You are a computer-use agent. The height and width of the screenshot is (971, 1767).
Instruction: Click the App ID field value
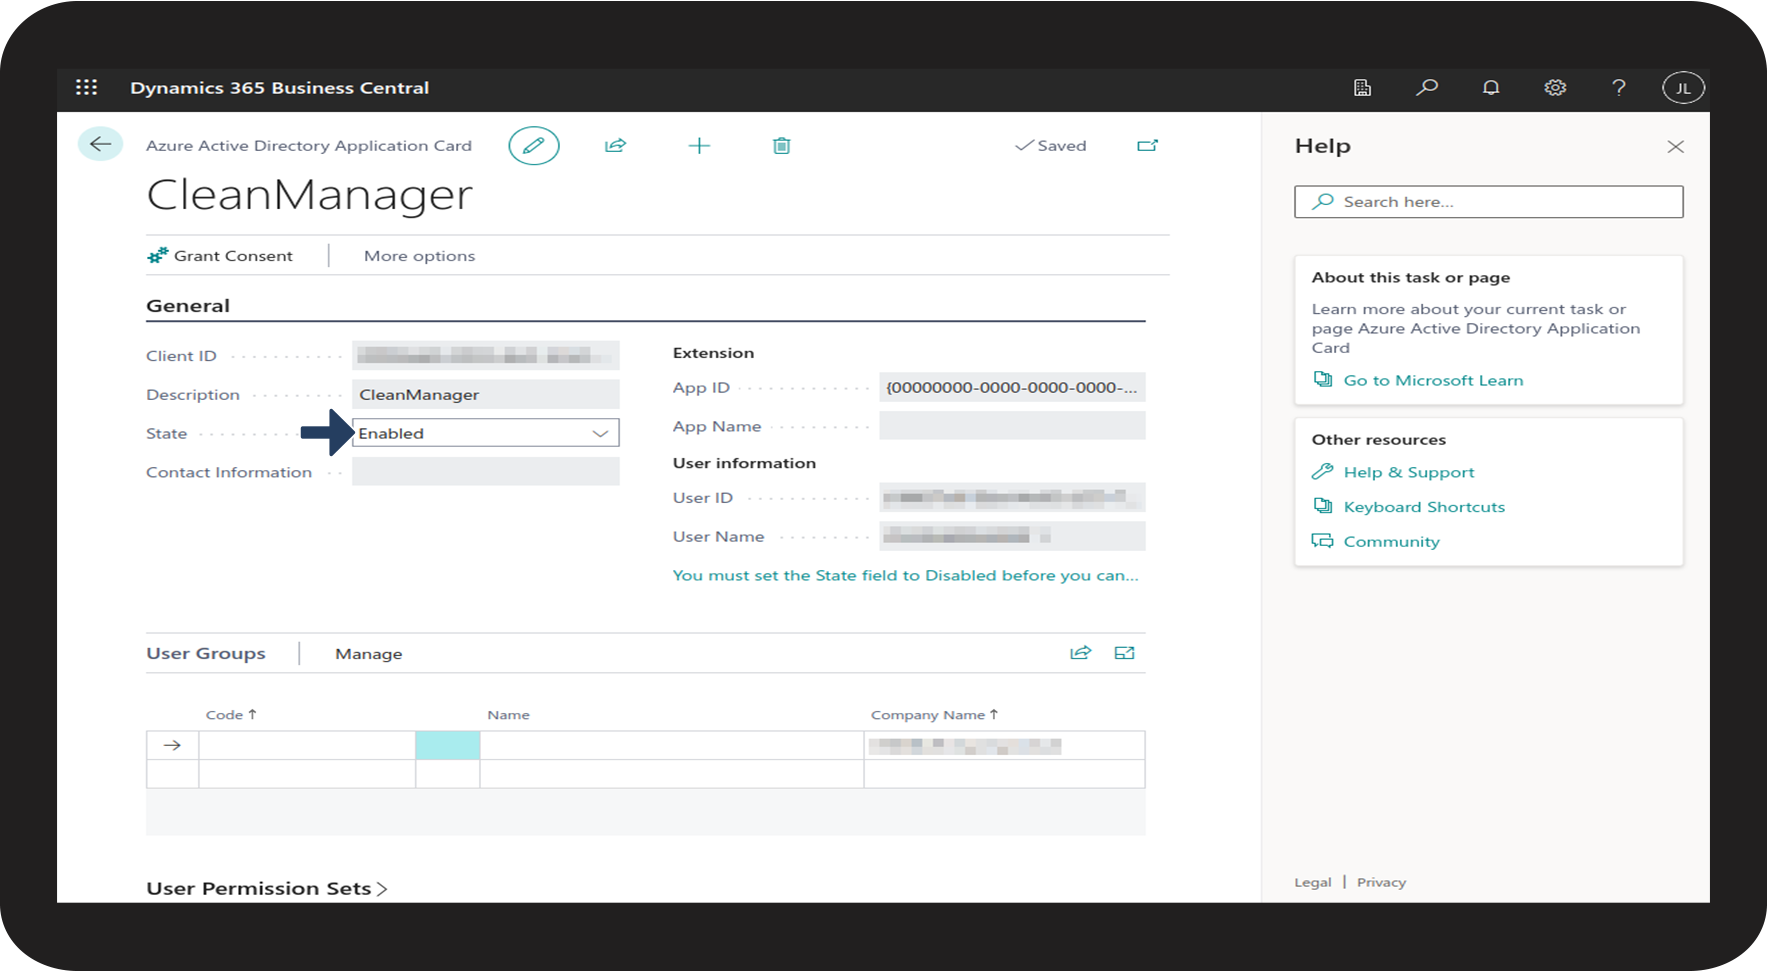pyautogui.click(x=1012, y=387)
